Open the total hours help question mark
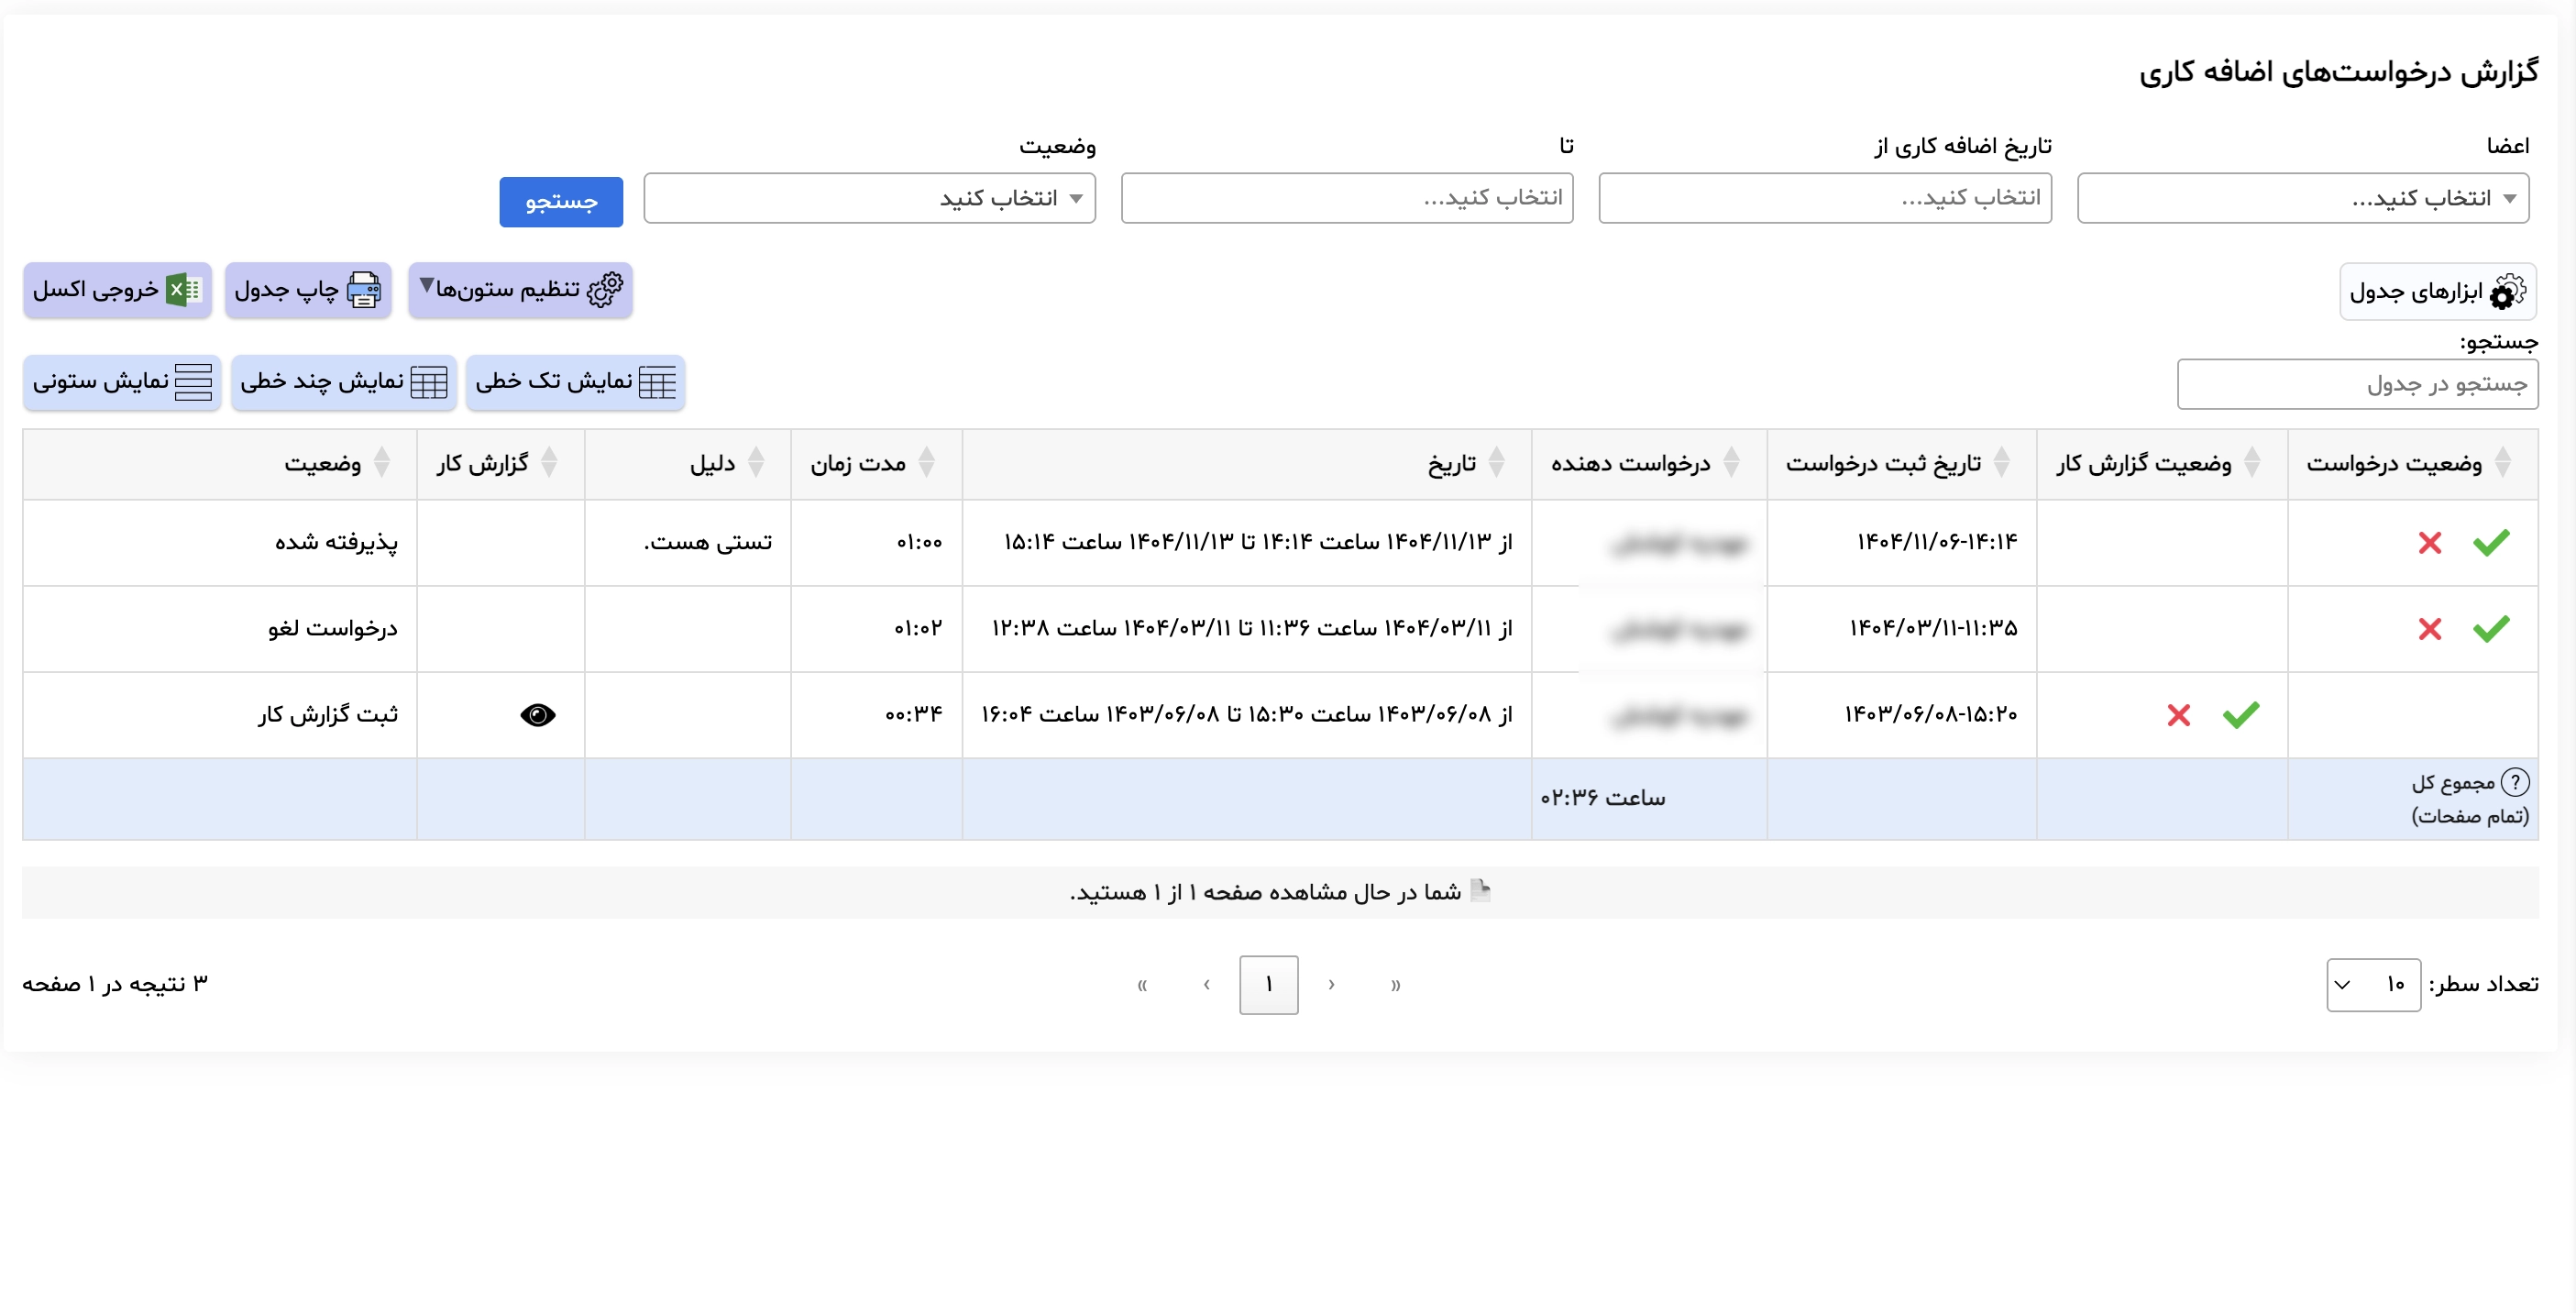 coord(2517,782)
